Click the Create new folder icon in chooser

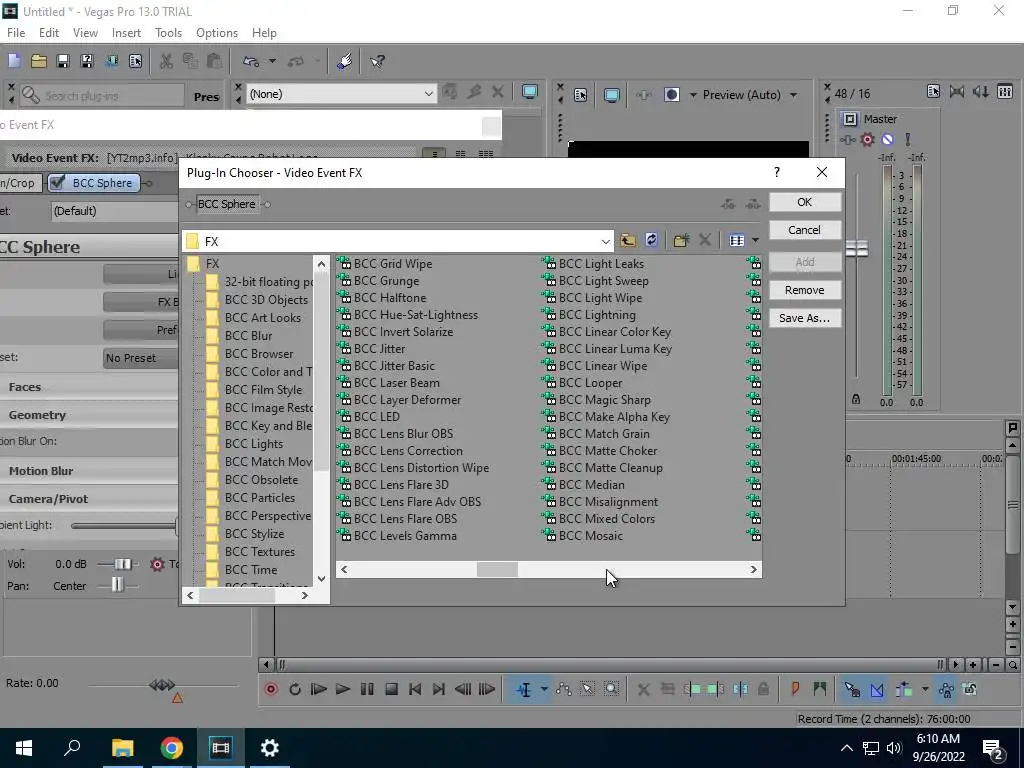[681, 240]
